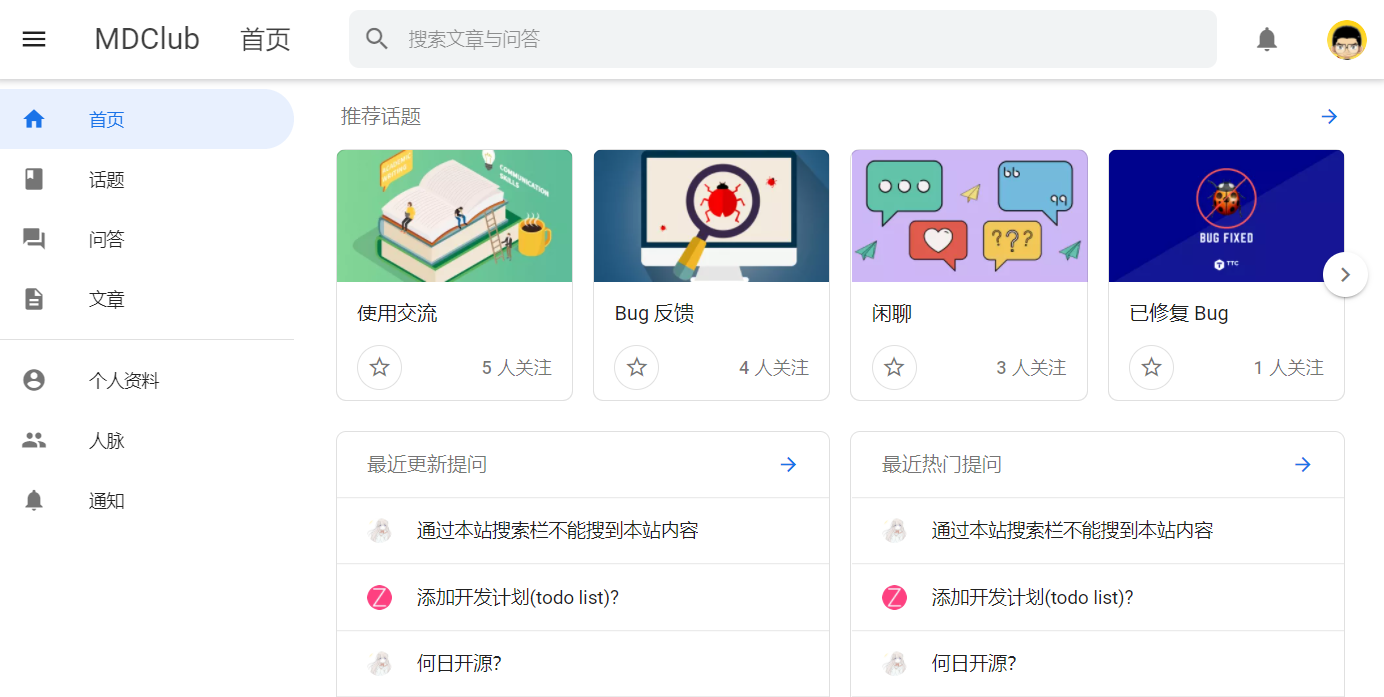Screen dimensions: 1384x697
Task: Click author avatar of 添加开发计划 in 最近更新提问
Action: pos(379,598)
